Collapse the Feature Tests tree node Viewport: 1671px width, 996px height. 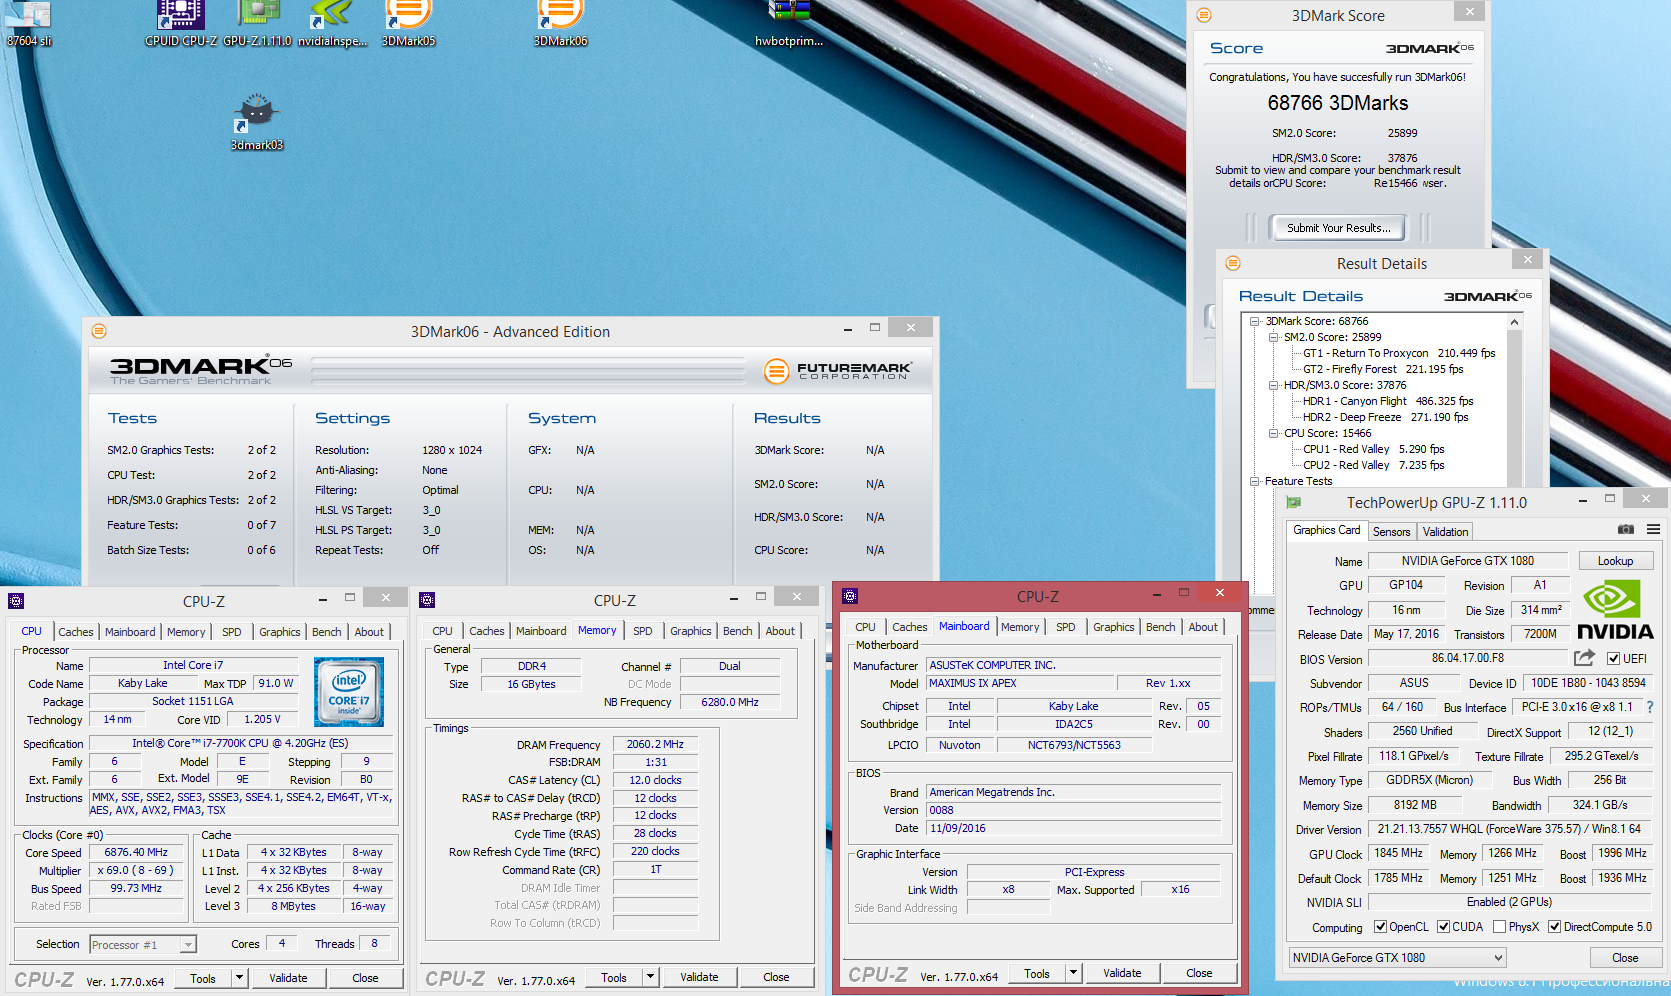[1255, 481]
